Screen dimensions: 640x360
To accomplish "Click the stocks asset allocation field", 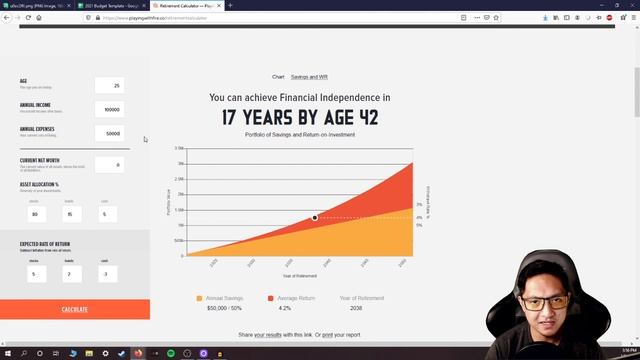I will coord(37,214).
